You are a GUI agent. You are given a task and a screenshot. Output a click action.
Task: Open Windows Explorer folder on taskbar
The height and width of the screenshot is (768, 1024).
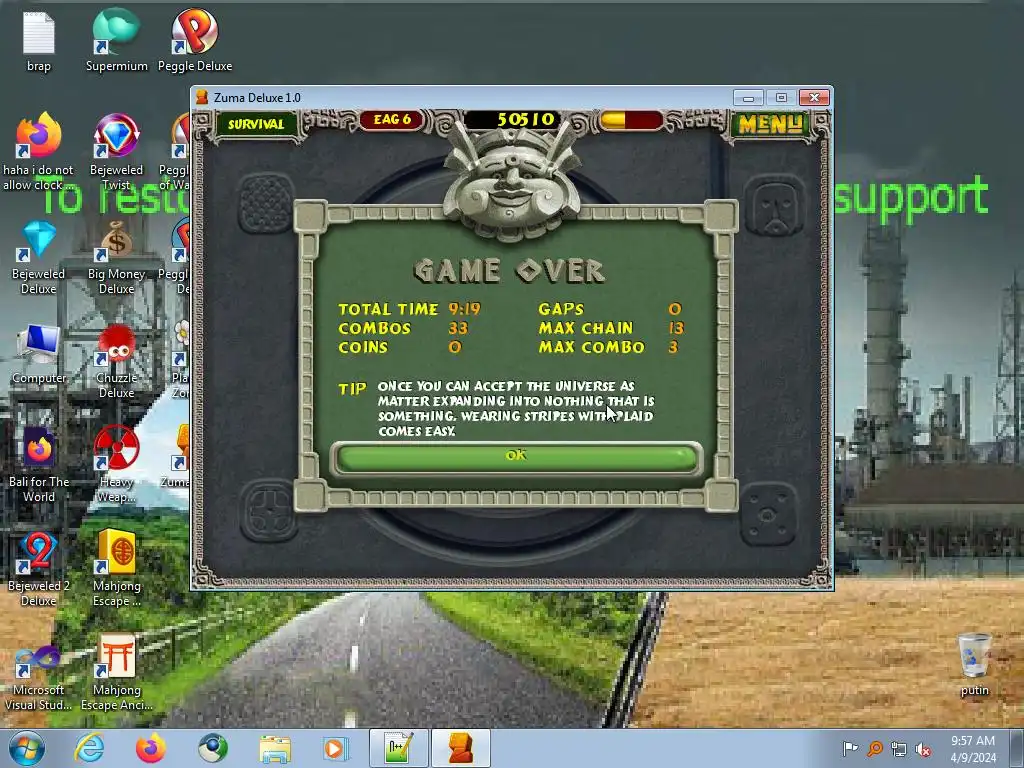[275, 748]
